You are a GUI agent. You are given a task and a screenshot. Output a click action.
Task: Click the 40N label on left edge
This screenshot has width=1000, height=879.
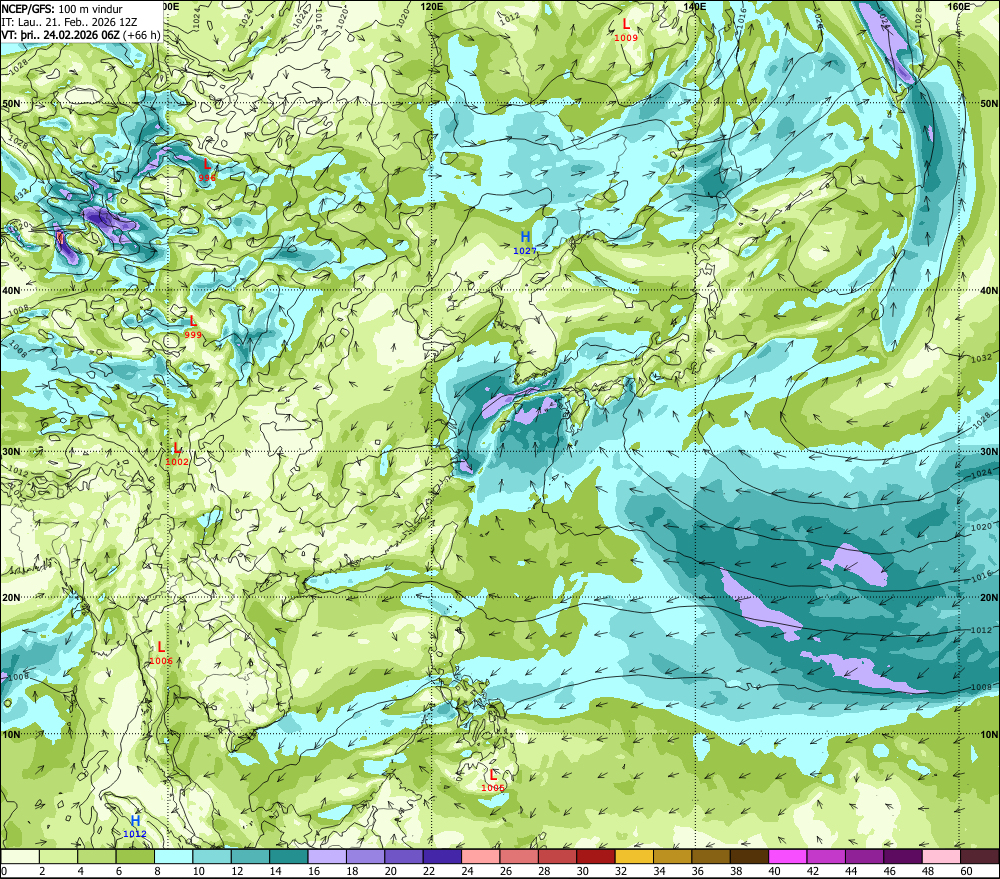click(11, 290)
